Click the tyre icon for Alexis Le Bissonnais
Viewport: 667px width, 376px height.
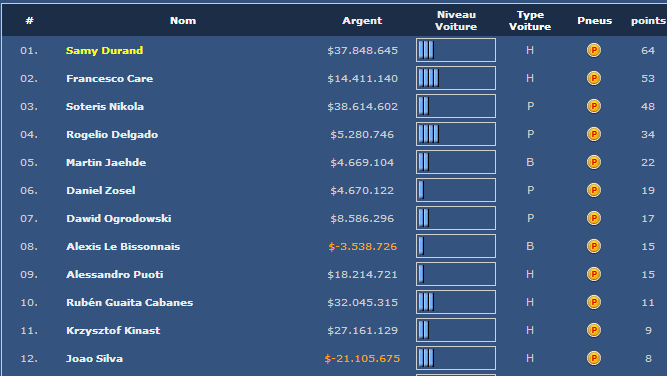pyautogui.click(x=594, y=246)
